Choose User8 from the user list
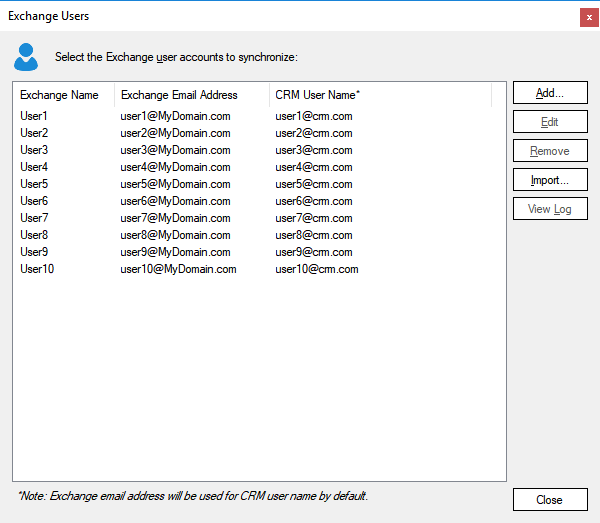This screenshot has width=600, height=523. tap(34, 235)
